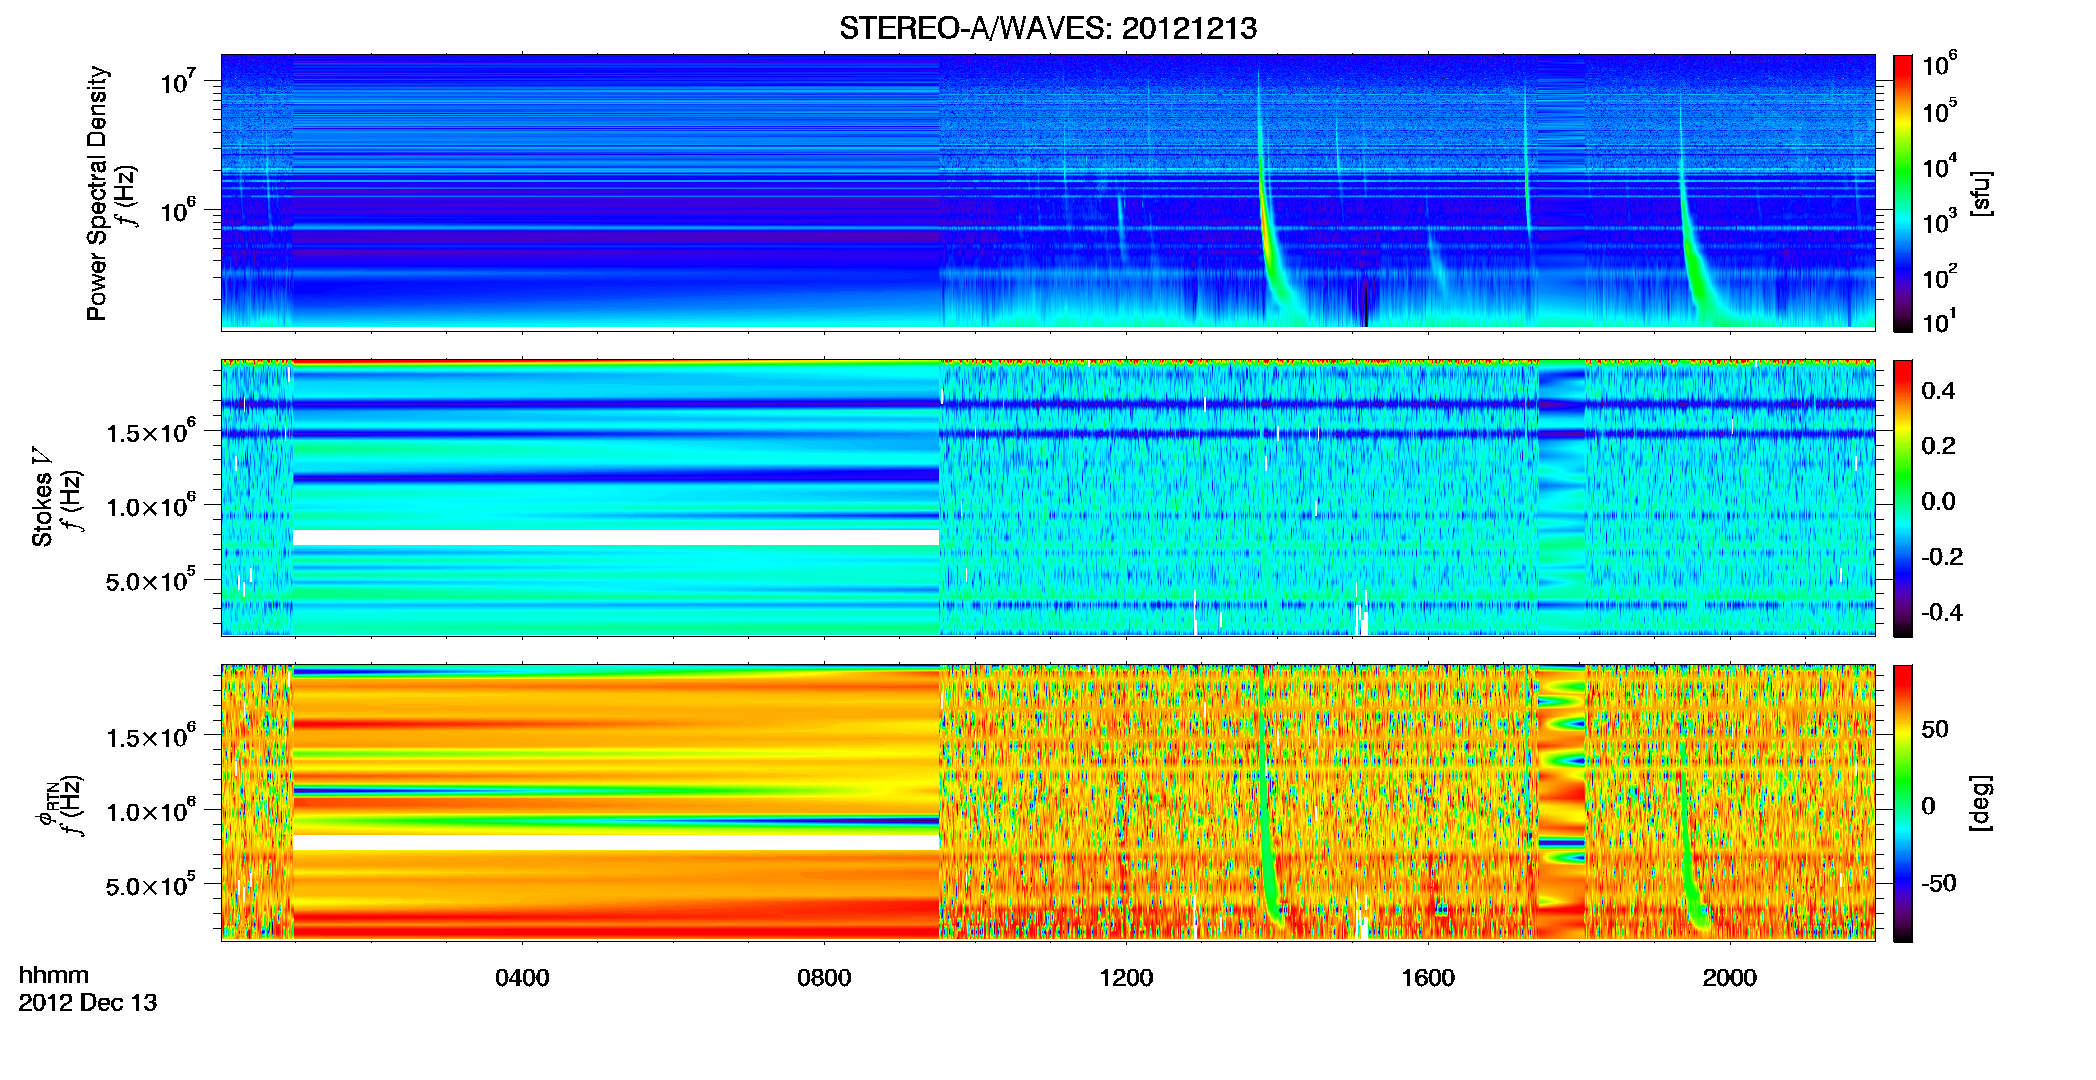This screenshot has width=2096, height=1080.
Task: Click the plot title STEREO-A/WAVES: 20121213
Action: (x=1048, y=28)
